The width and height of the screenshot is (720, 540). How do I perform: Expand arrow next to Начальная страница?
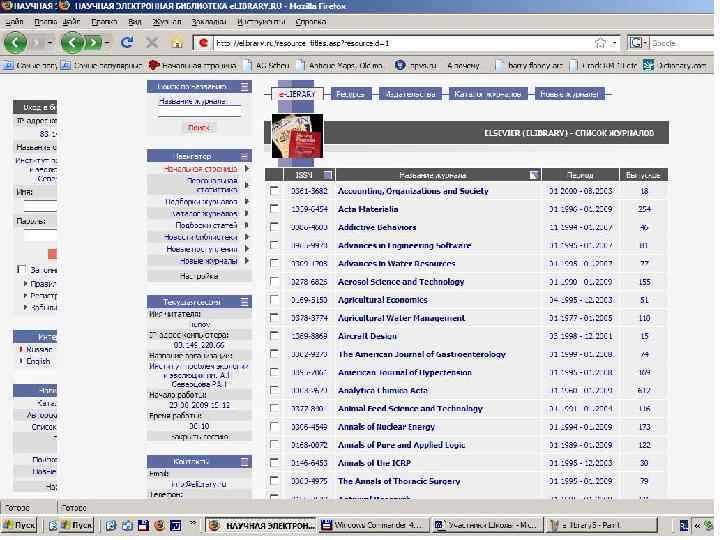247,169
